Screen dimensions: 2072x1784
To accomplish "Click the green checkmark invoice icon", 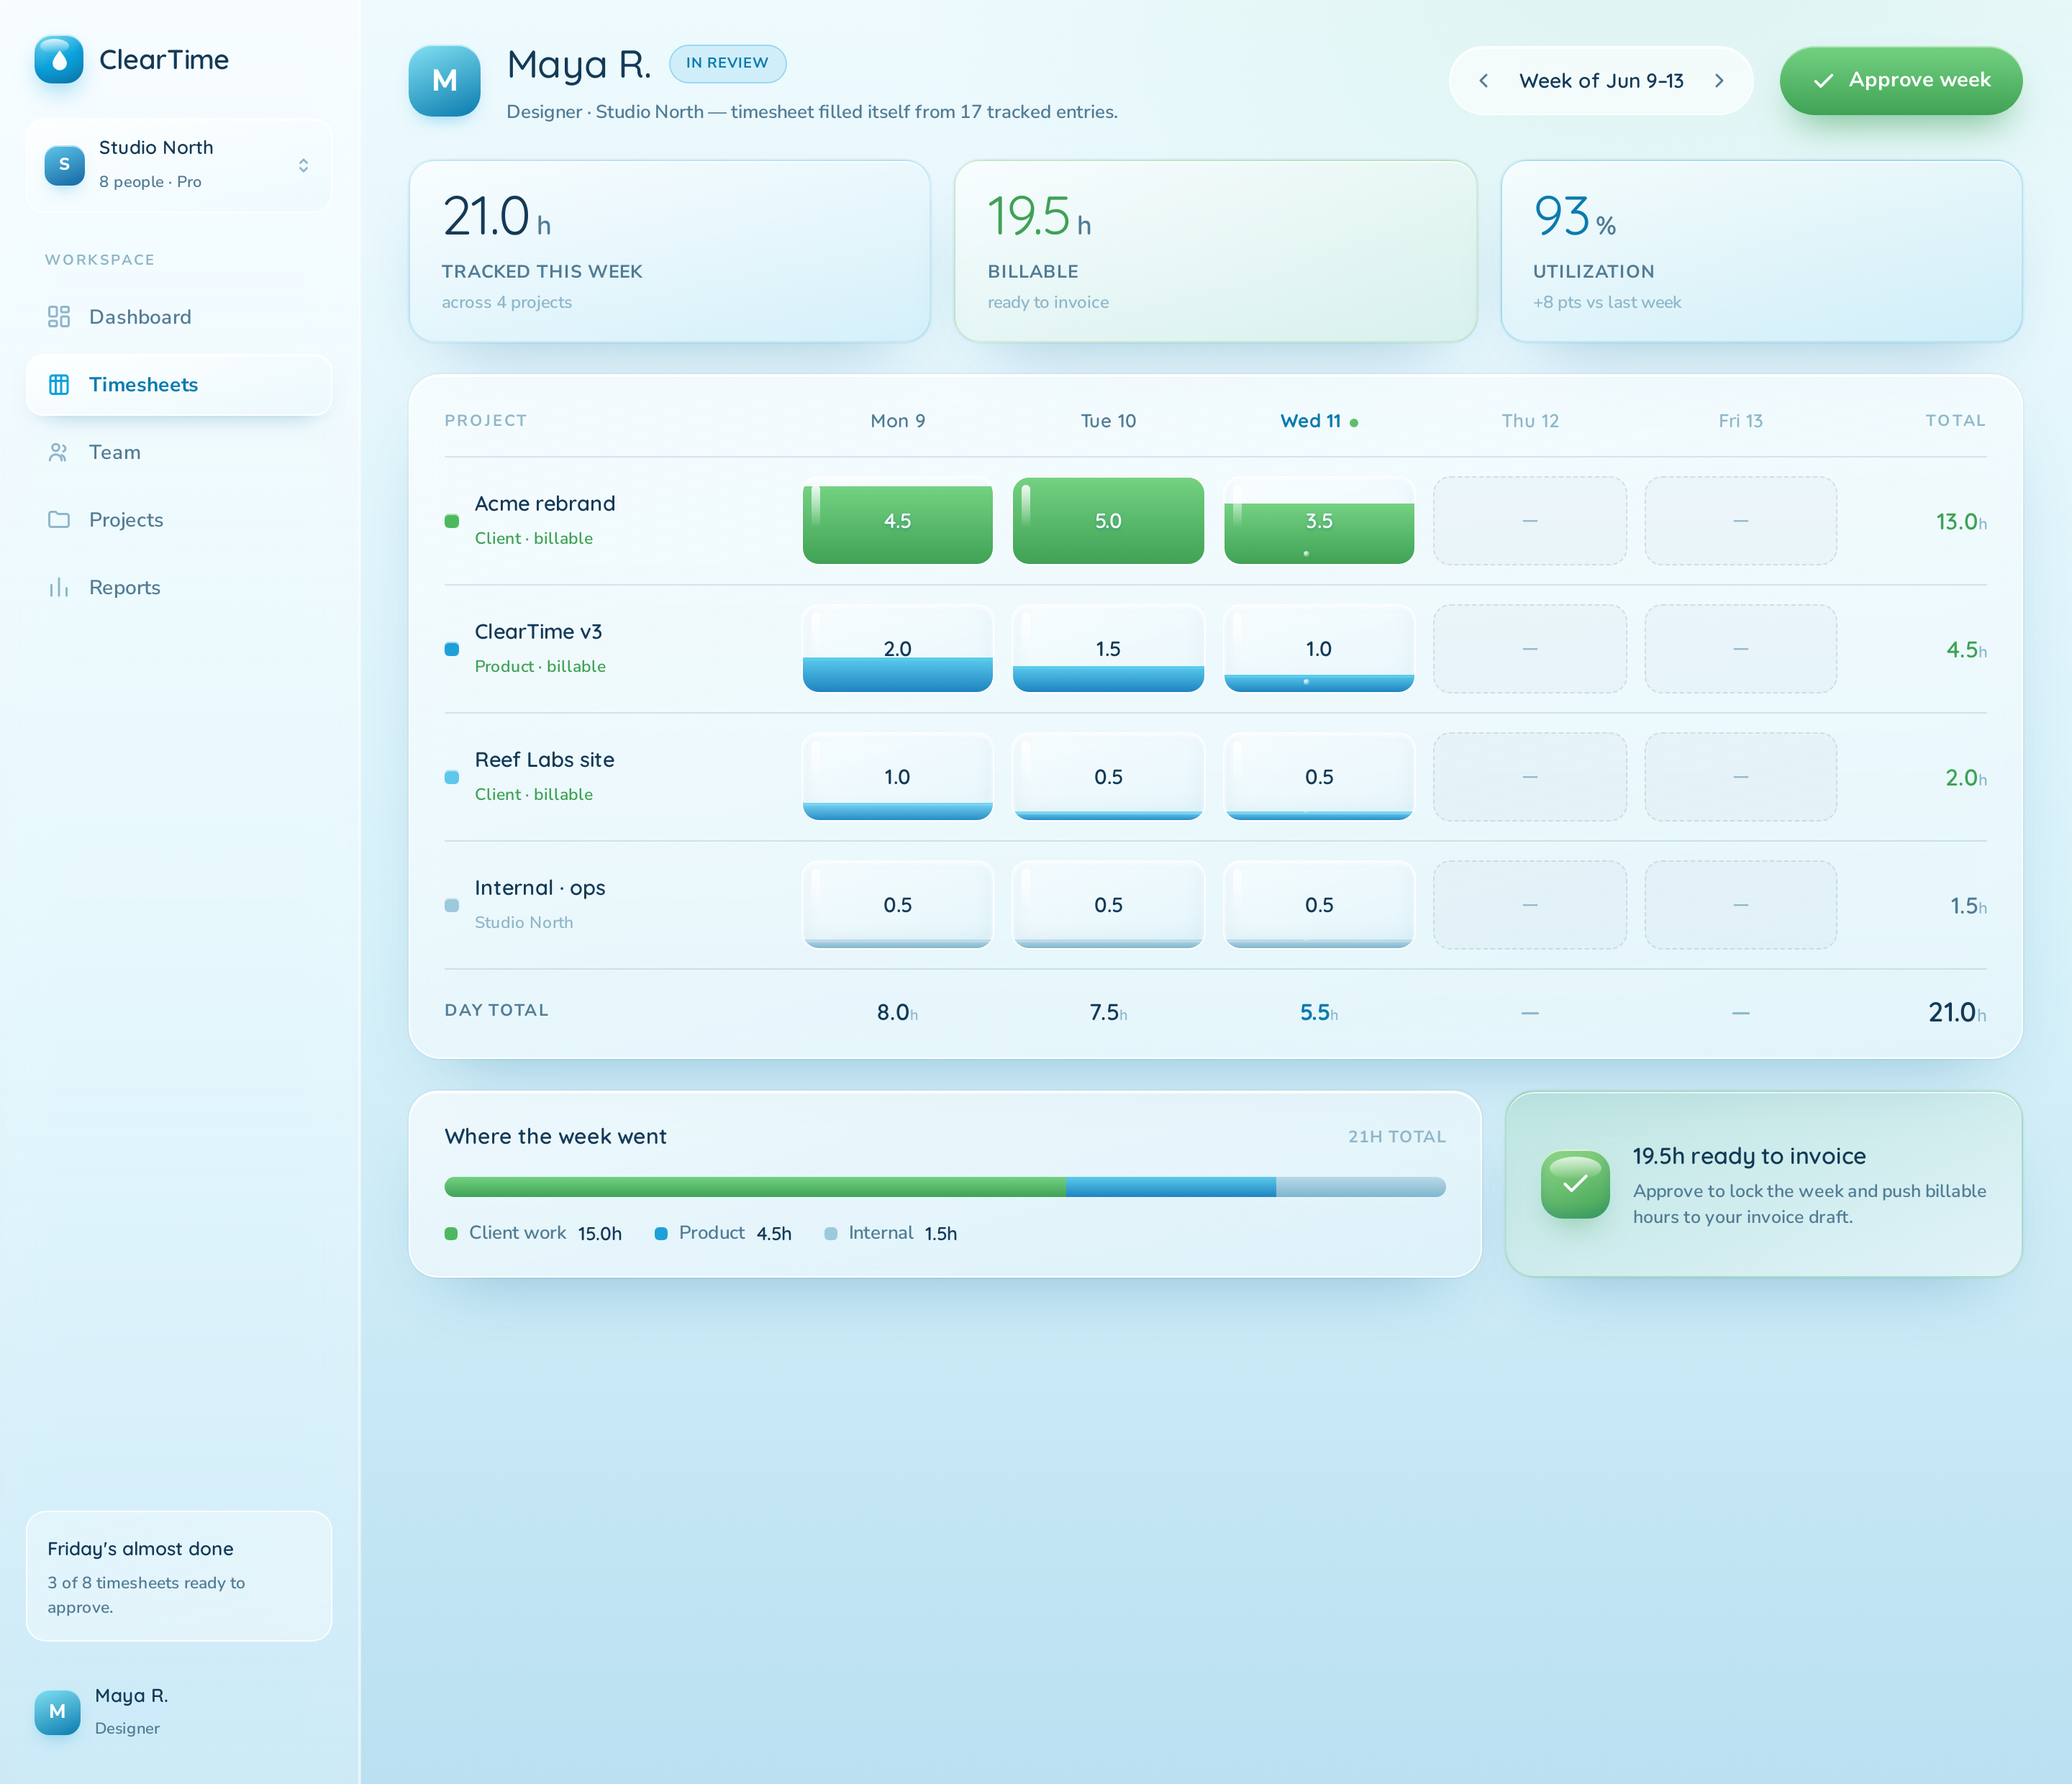I will tap(1575, 1184).
